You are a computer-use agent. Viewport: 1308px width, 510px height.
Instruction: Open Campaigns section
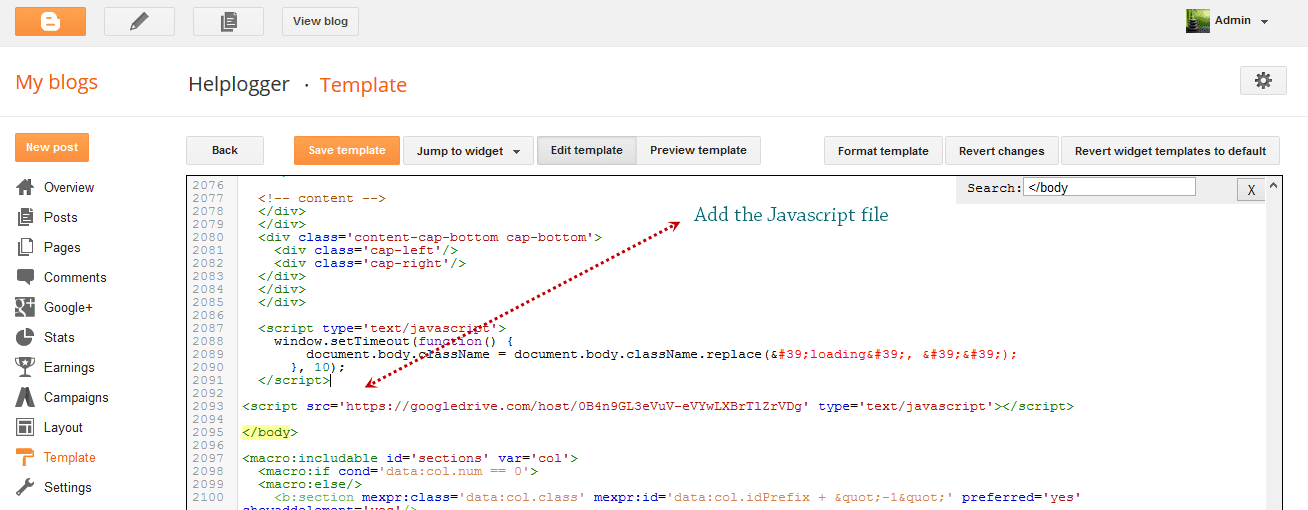click(76, 397)
